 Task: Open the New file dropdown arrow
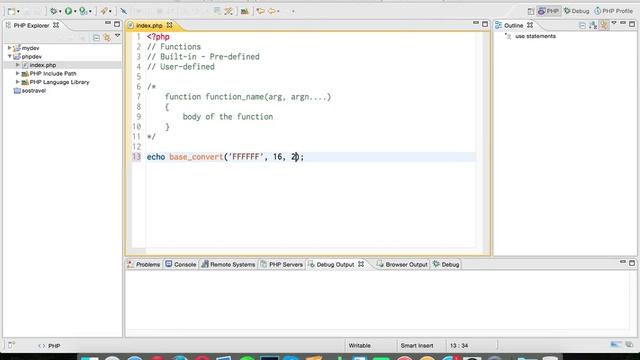pyautogui.click(x=18, y=11)
